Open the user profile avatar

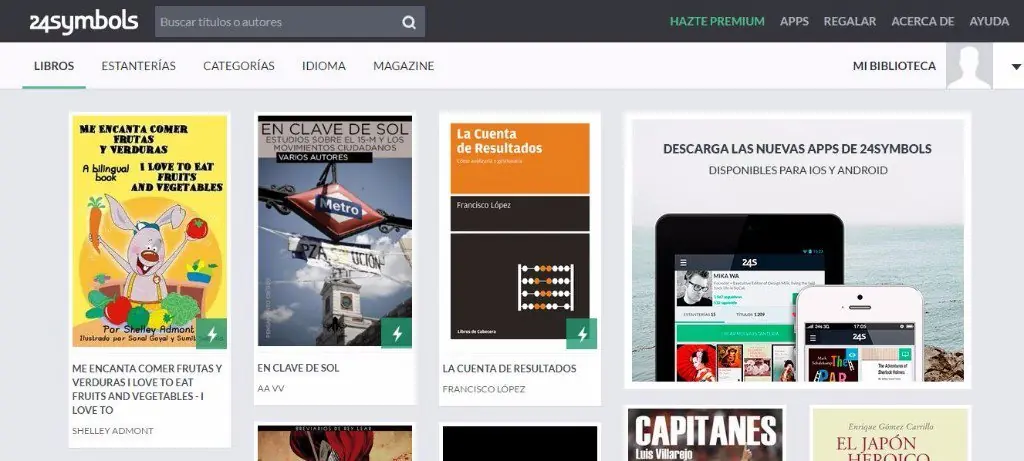click(969, 66)
